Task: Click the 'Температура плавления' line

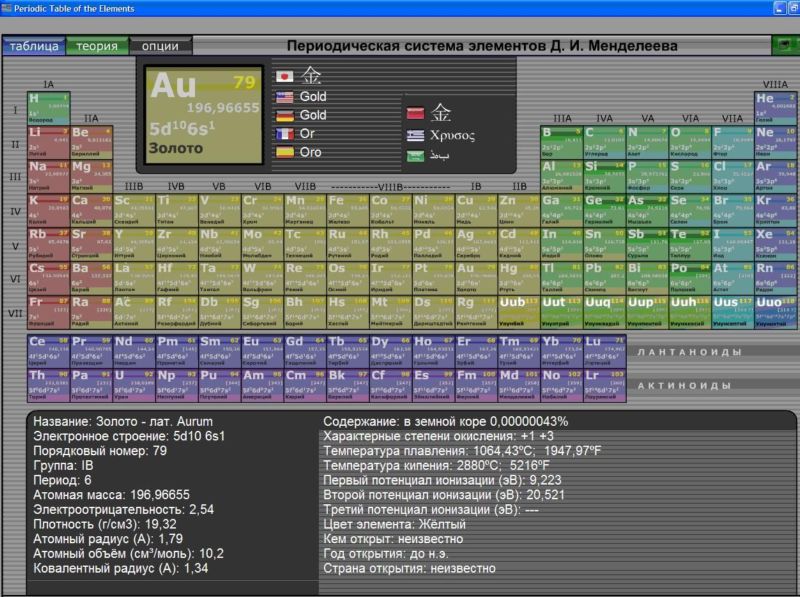Action: [462, 451]
